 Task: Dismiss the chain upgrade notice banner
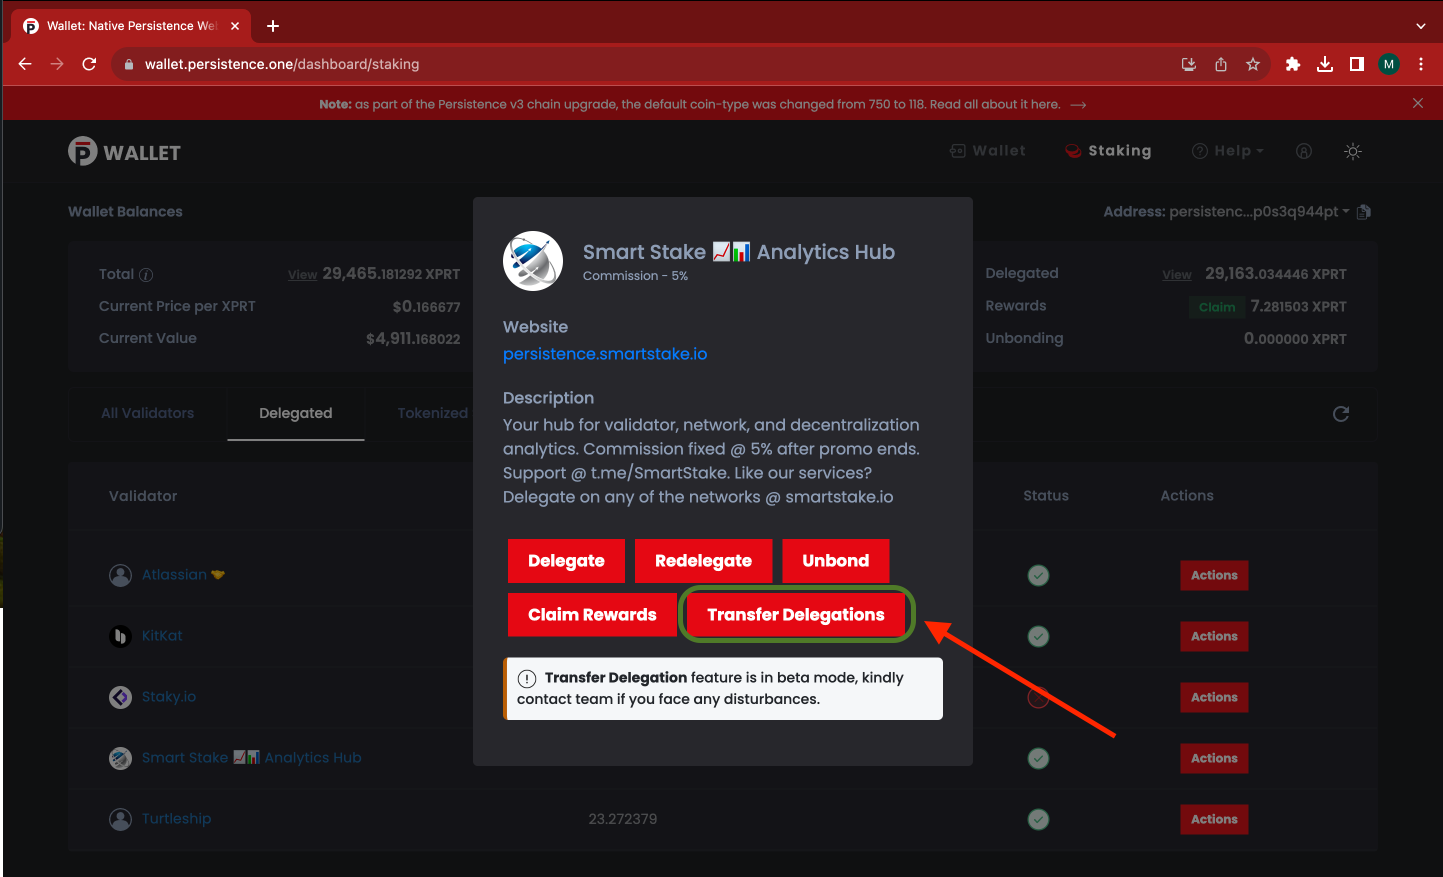[1417, 103]
